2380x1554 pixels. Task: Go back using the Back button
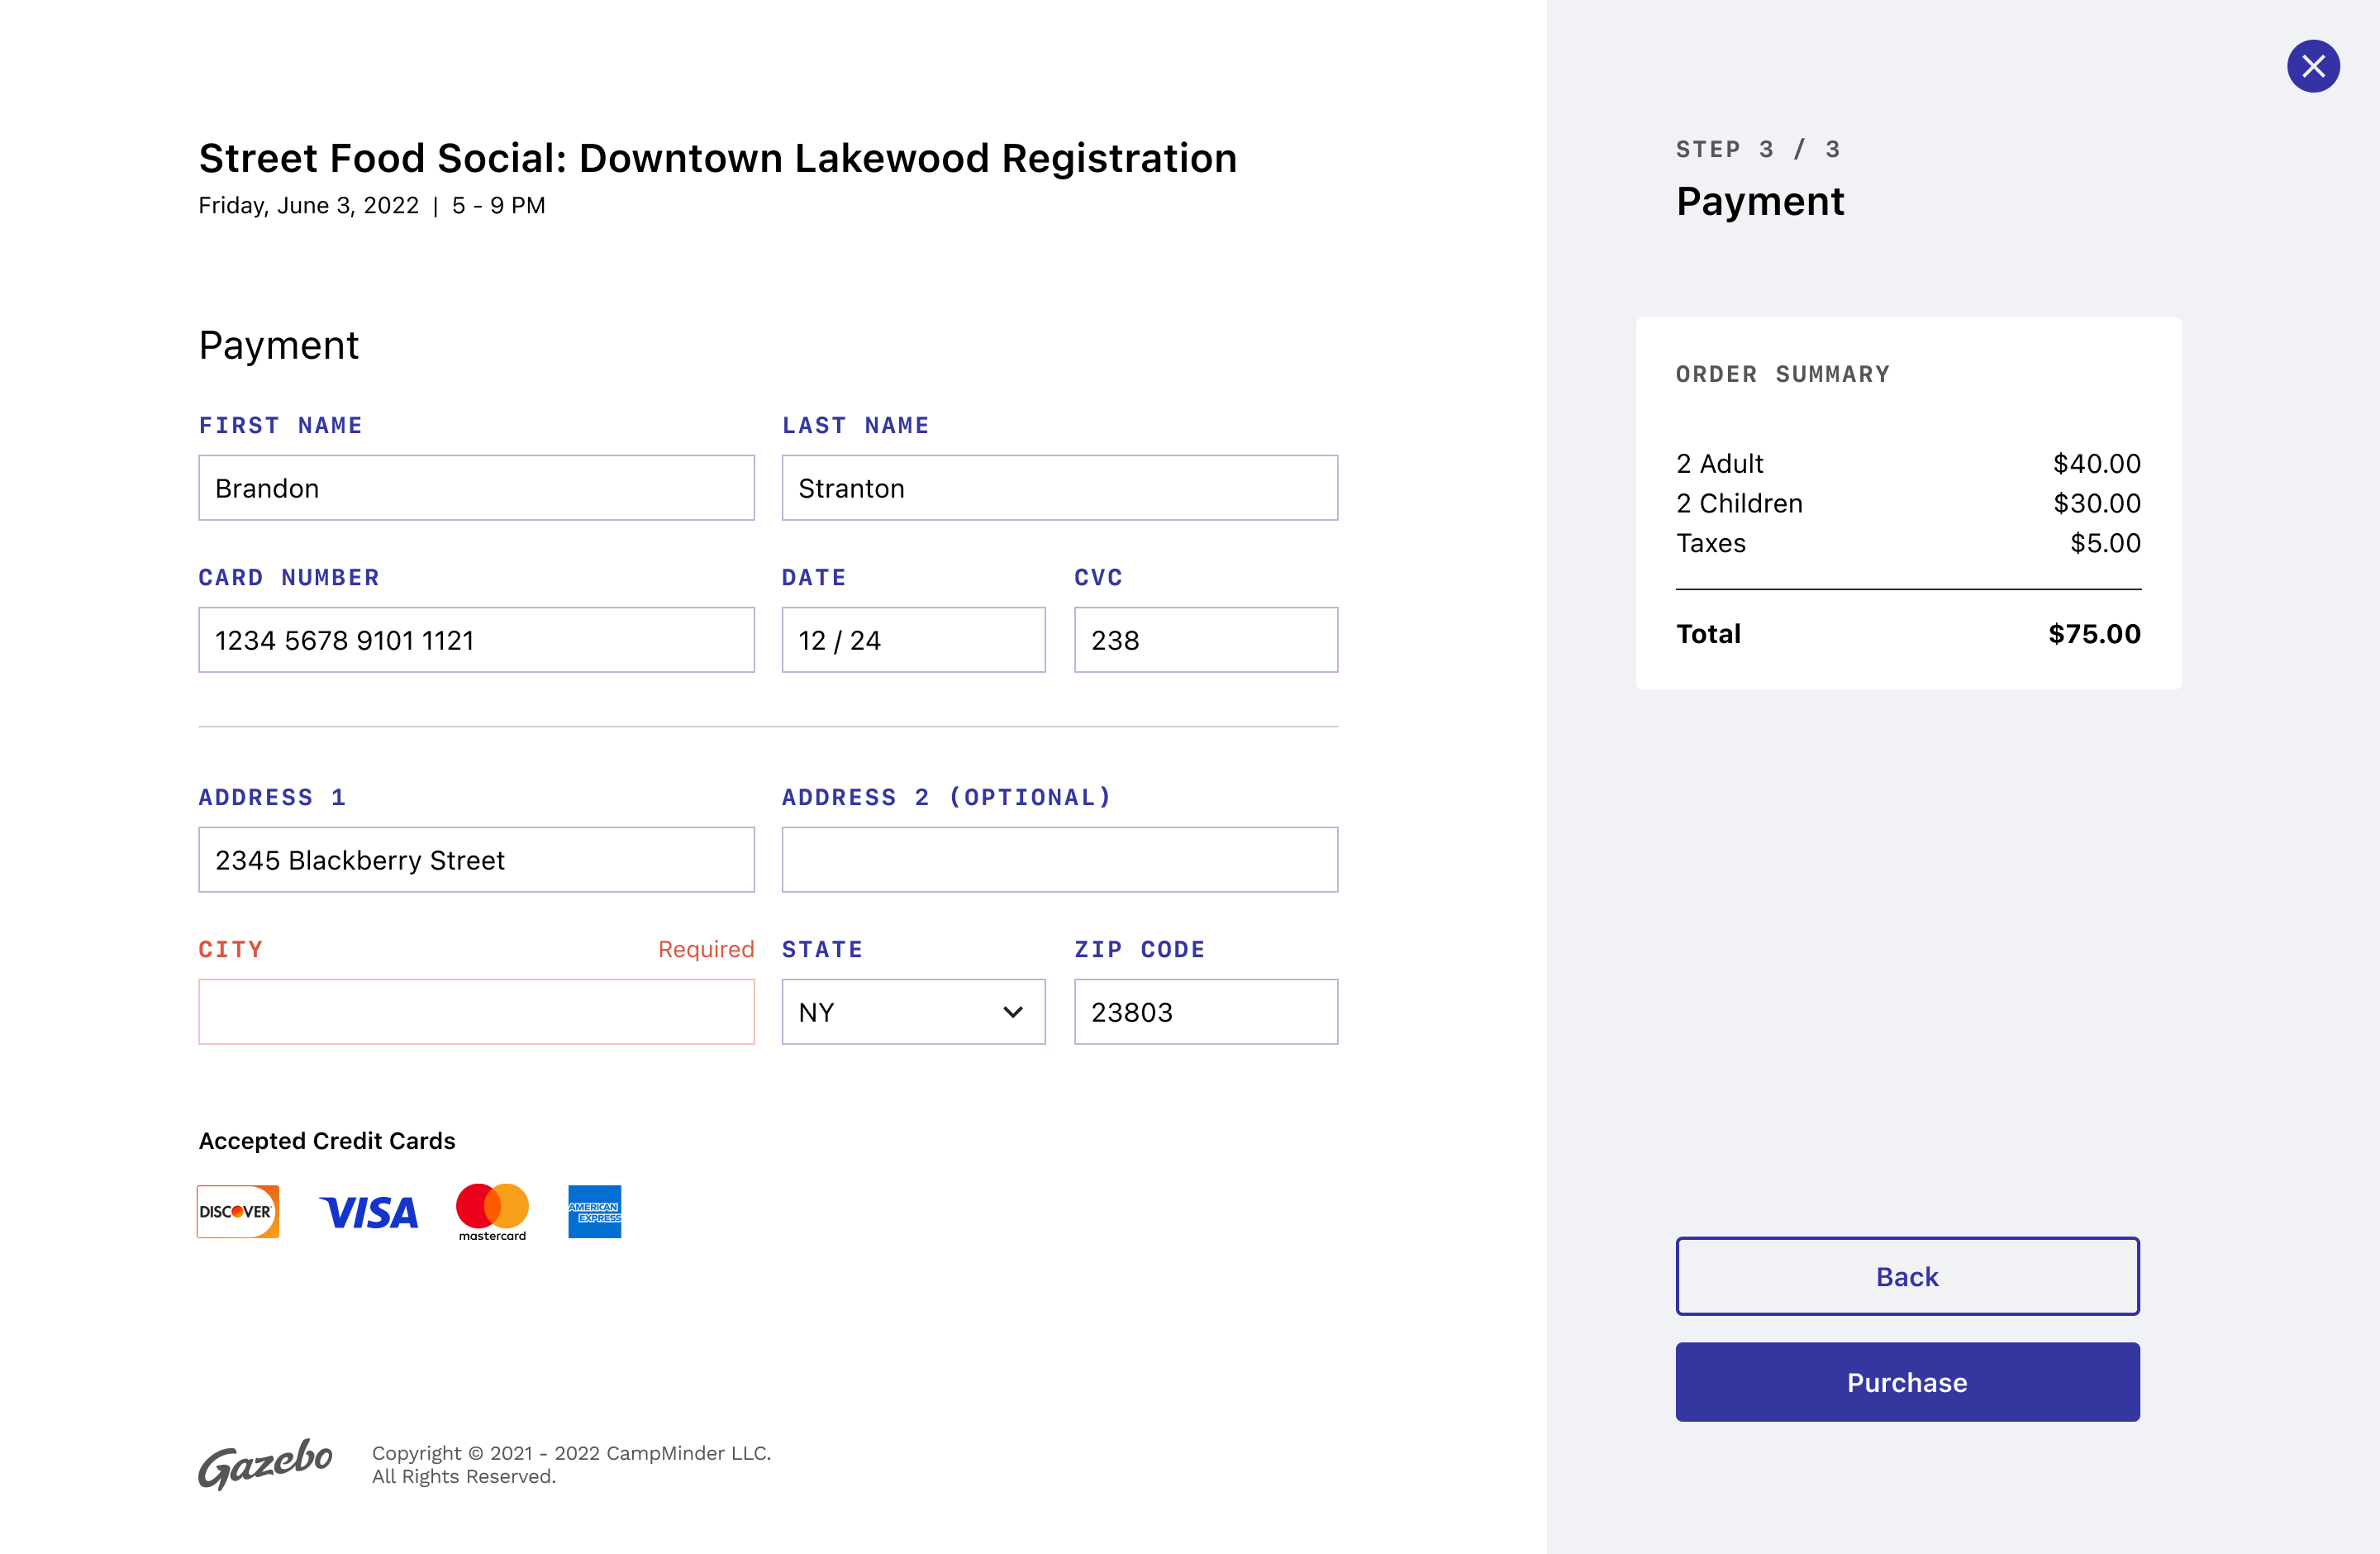1907,1276
